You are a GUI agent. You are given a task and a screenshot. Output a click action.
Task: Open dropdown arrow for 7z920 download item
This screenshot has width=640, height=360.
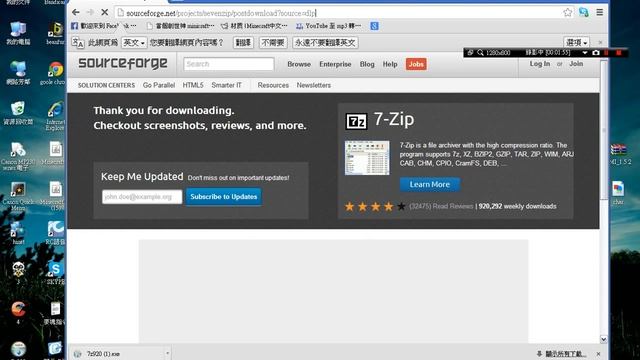[167, 353]
